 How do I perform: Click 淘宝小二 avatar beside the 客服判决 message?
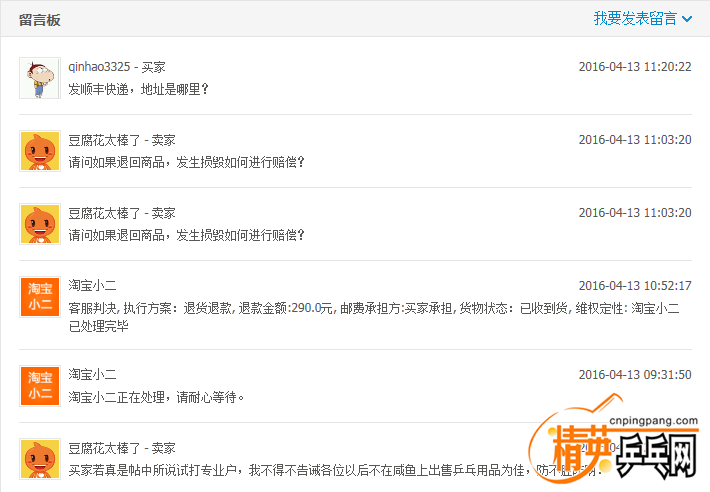tap(40, 297)
